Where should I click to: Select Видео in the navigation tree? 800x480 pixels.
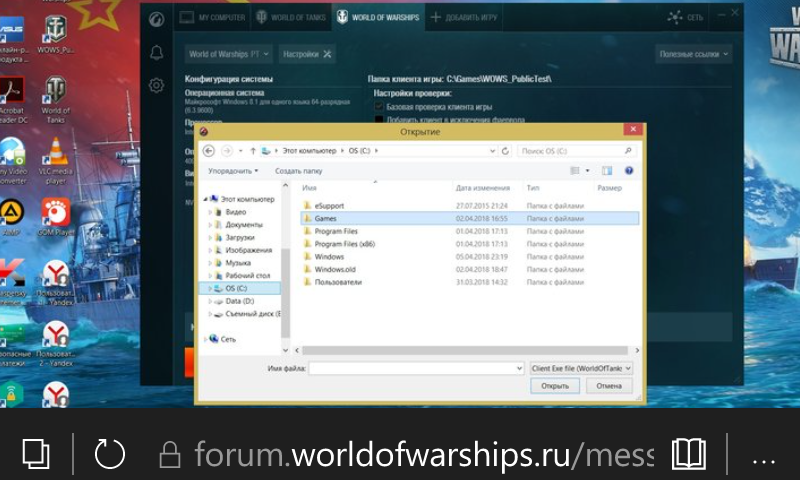(235, 212)
